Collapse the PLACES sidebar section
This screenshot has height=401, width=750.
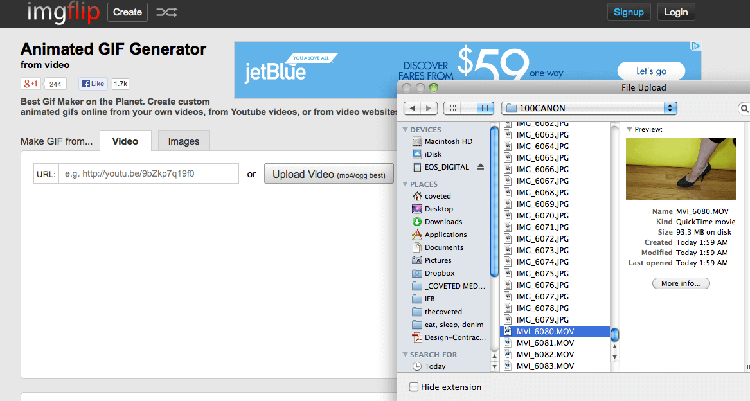tap(406, 183)
